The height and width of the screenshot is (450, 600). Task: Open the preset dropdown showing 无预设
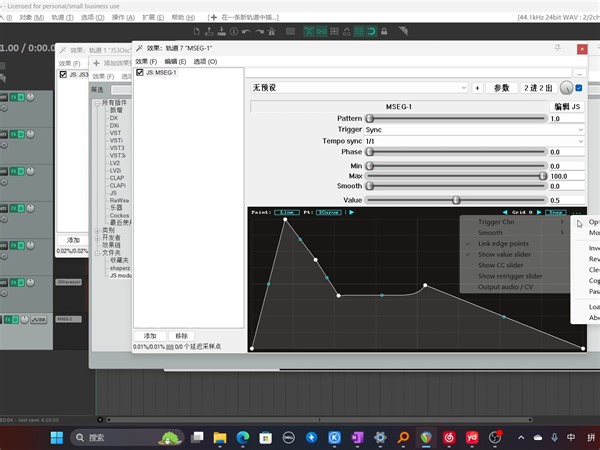pyautogui.click(x=359, y=88)
